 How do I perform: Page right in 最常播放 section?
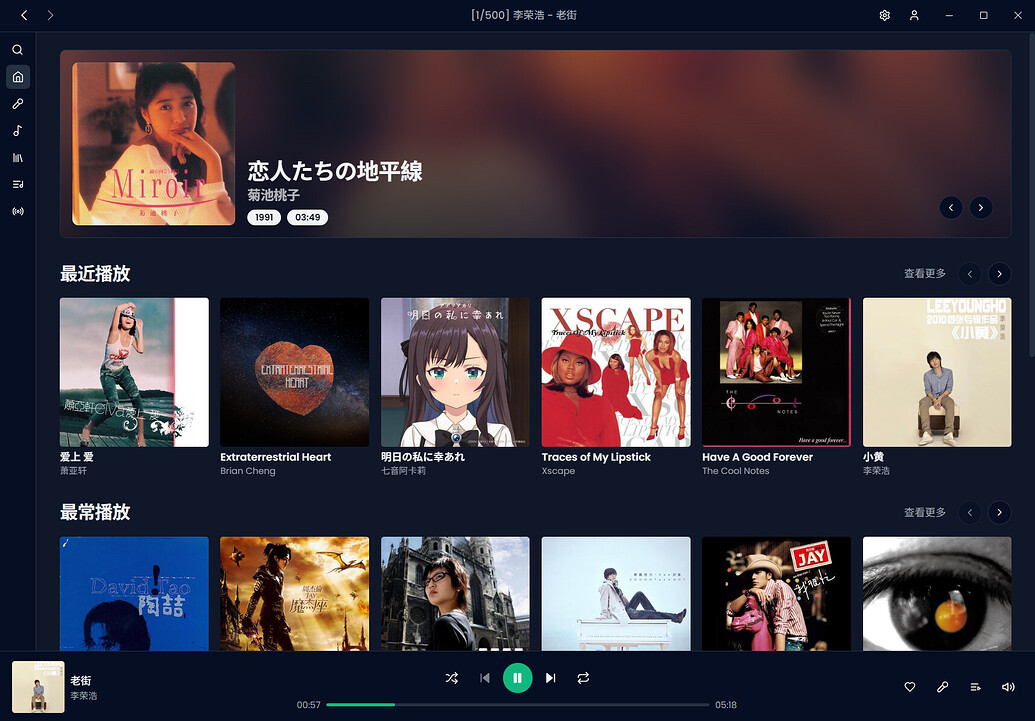click(x=999, y=512)
